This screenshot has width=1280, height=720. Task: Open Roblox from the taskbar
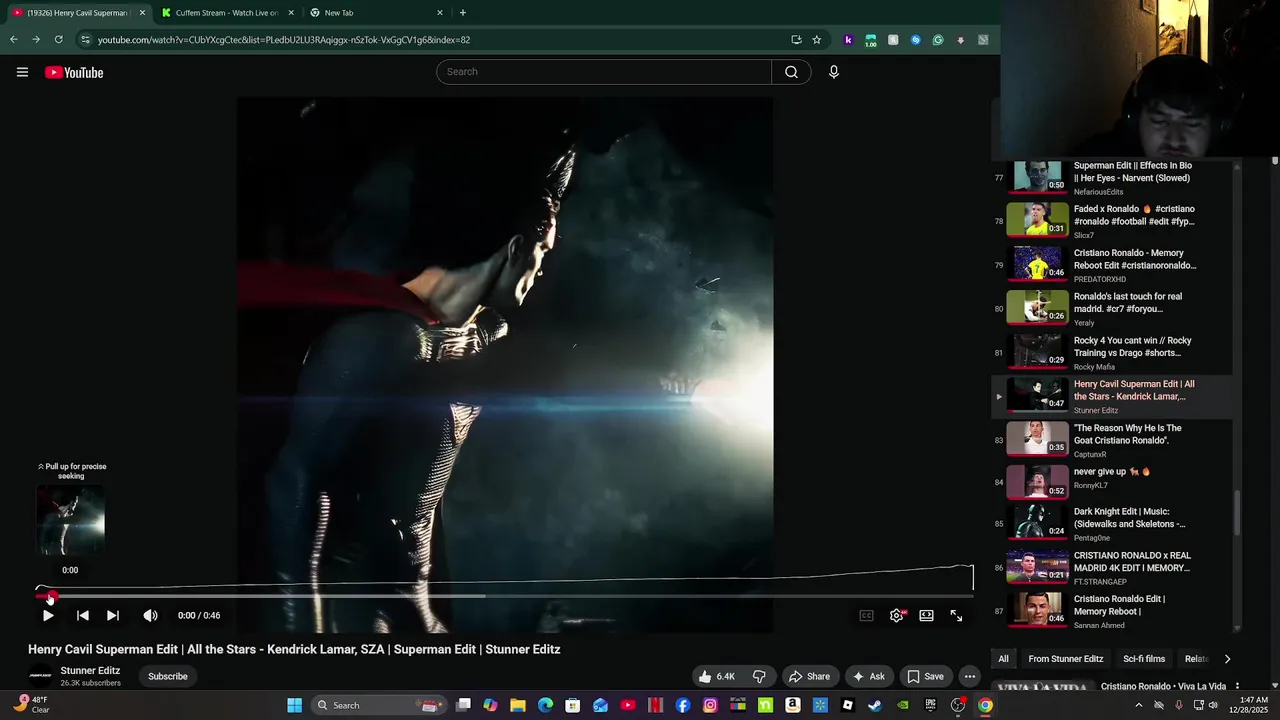coord(848,705)
